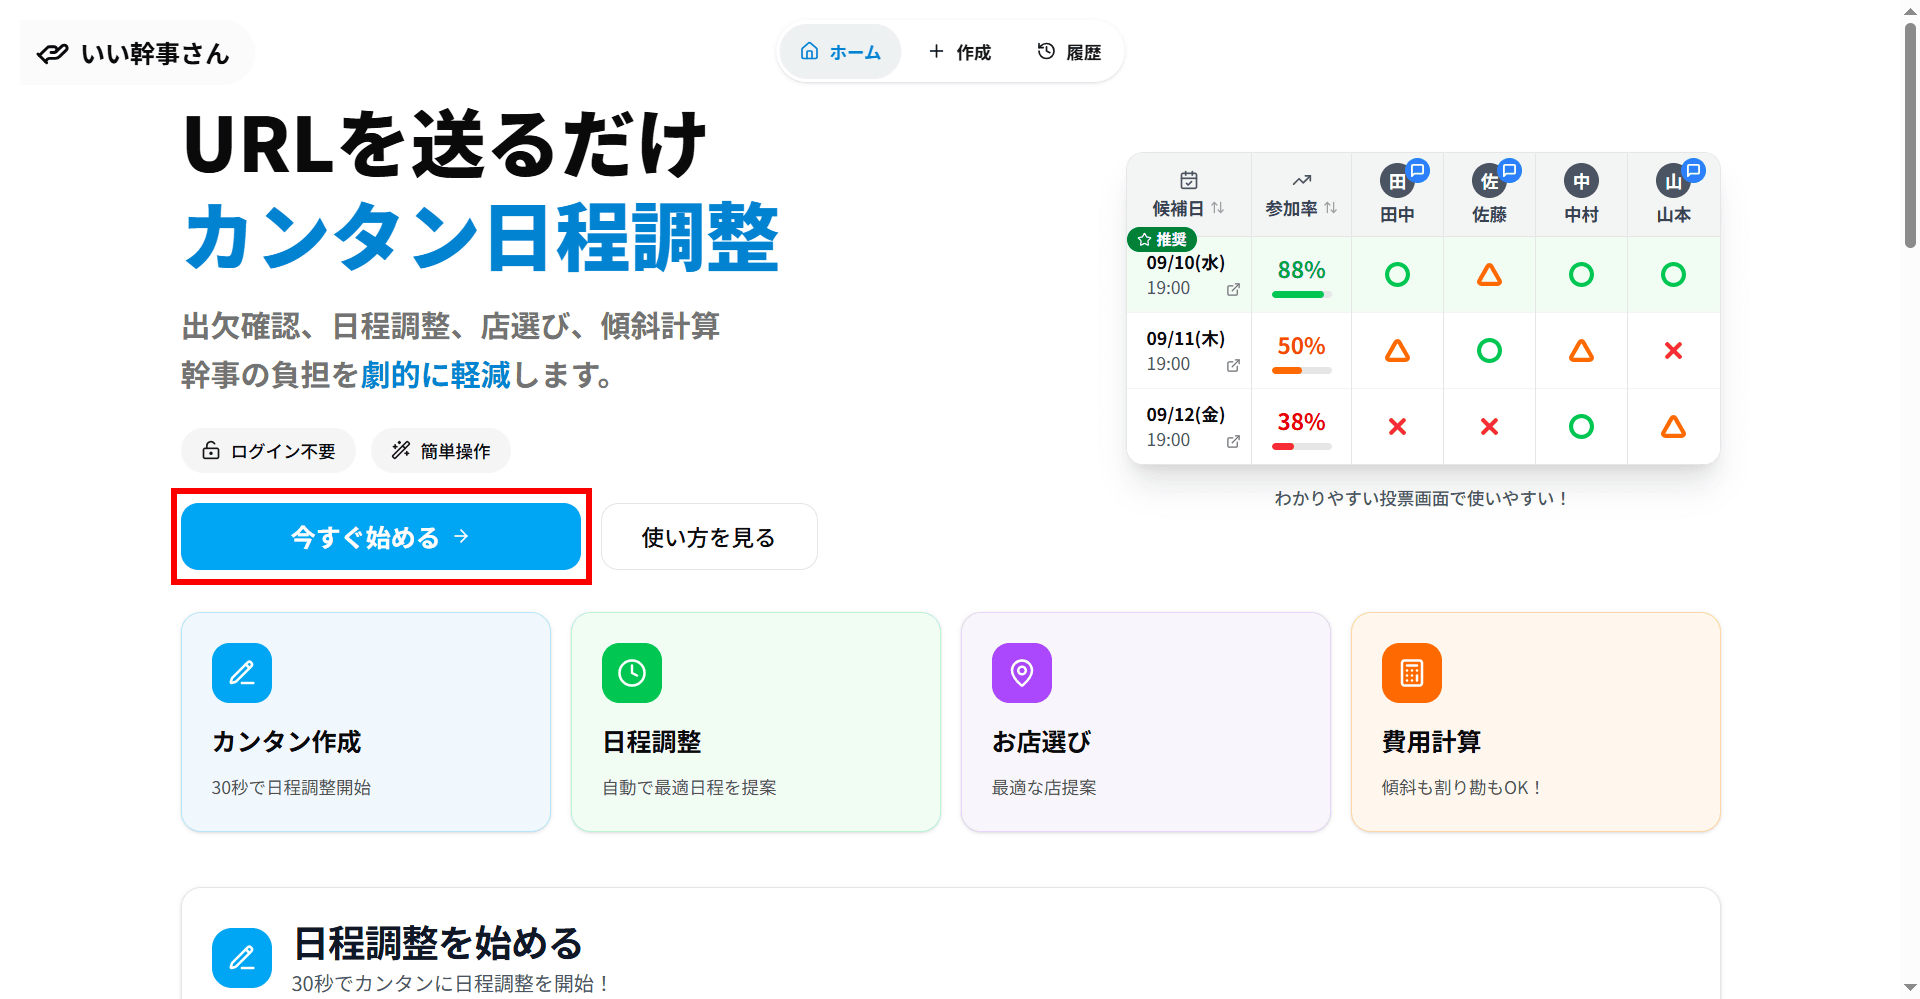This screenshot has width=1920, height=999.
Task: Sort by 候補日 column arrows
Action: point(1217,208)
